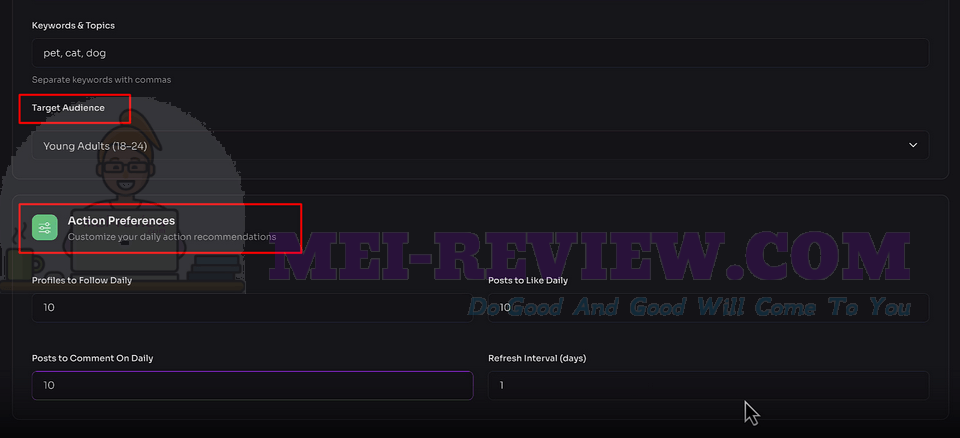960x438 pixels.
Task: Click the Refresh Interval (days) field
Action: click(708, 386)
